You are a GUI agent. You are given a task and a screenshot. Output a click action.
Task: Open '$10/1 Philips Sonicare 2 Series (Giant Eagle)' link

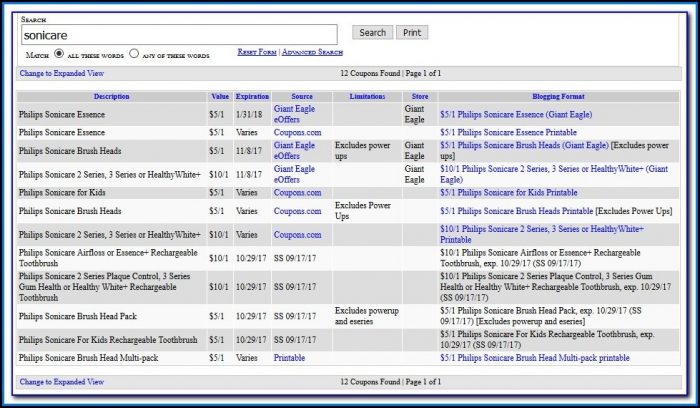point(554,175)
